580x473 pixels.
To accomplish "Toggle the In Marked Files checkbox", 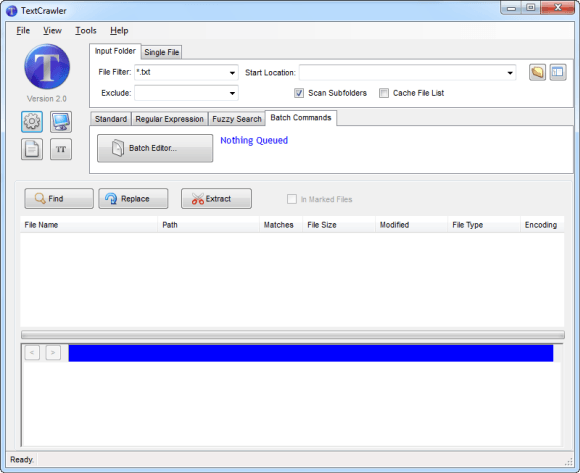I will (292, 199).
